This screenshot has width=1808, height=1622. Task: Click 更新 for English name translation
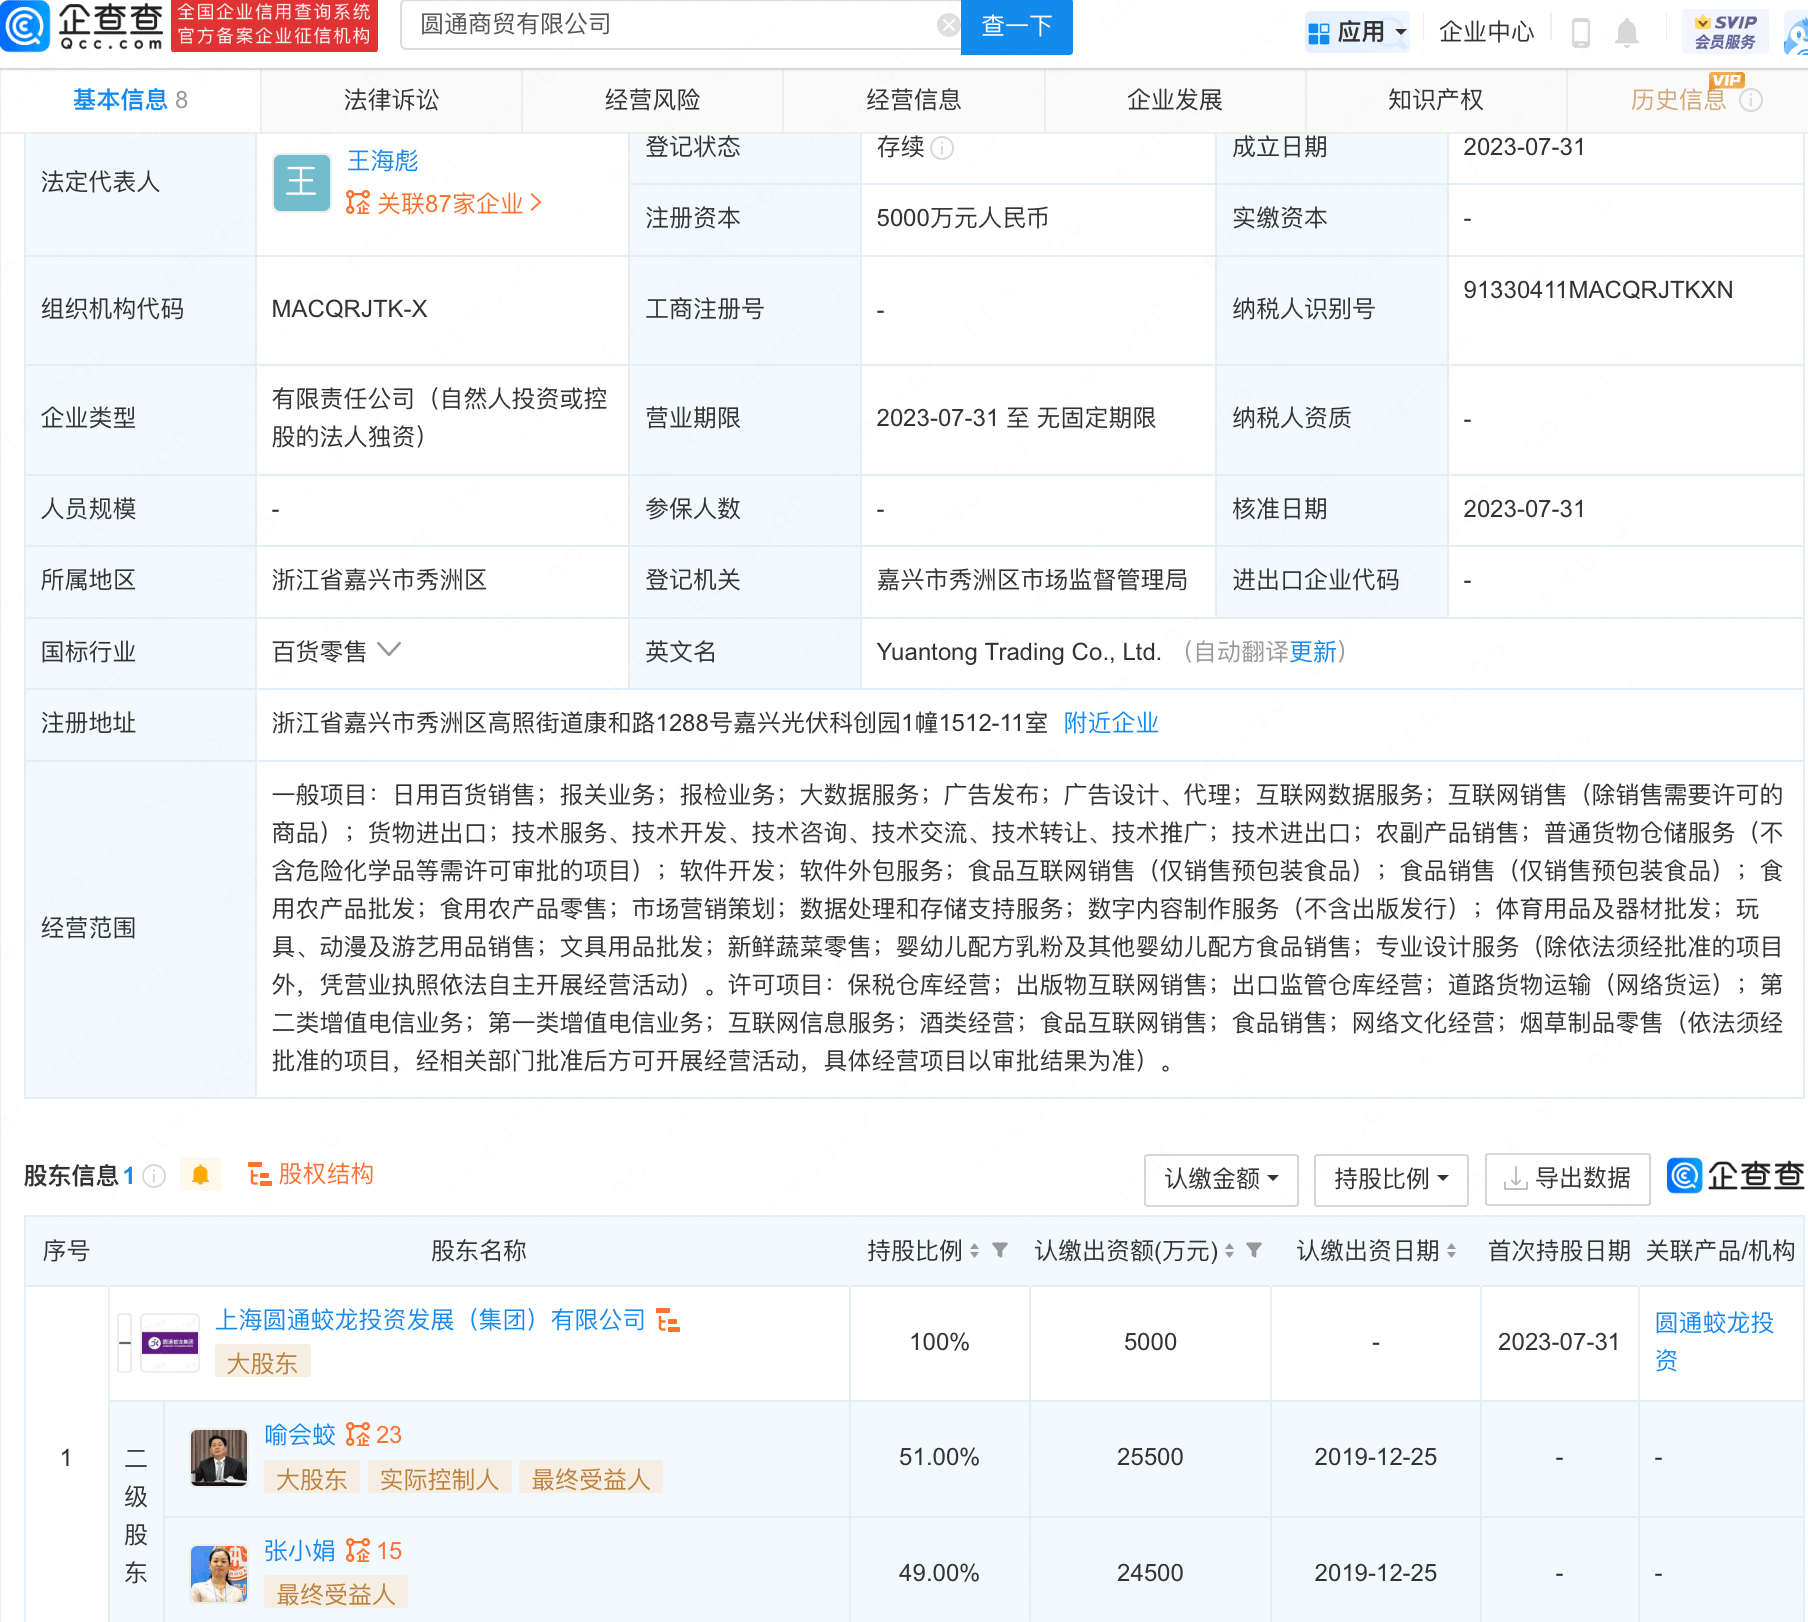1313,652
